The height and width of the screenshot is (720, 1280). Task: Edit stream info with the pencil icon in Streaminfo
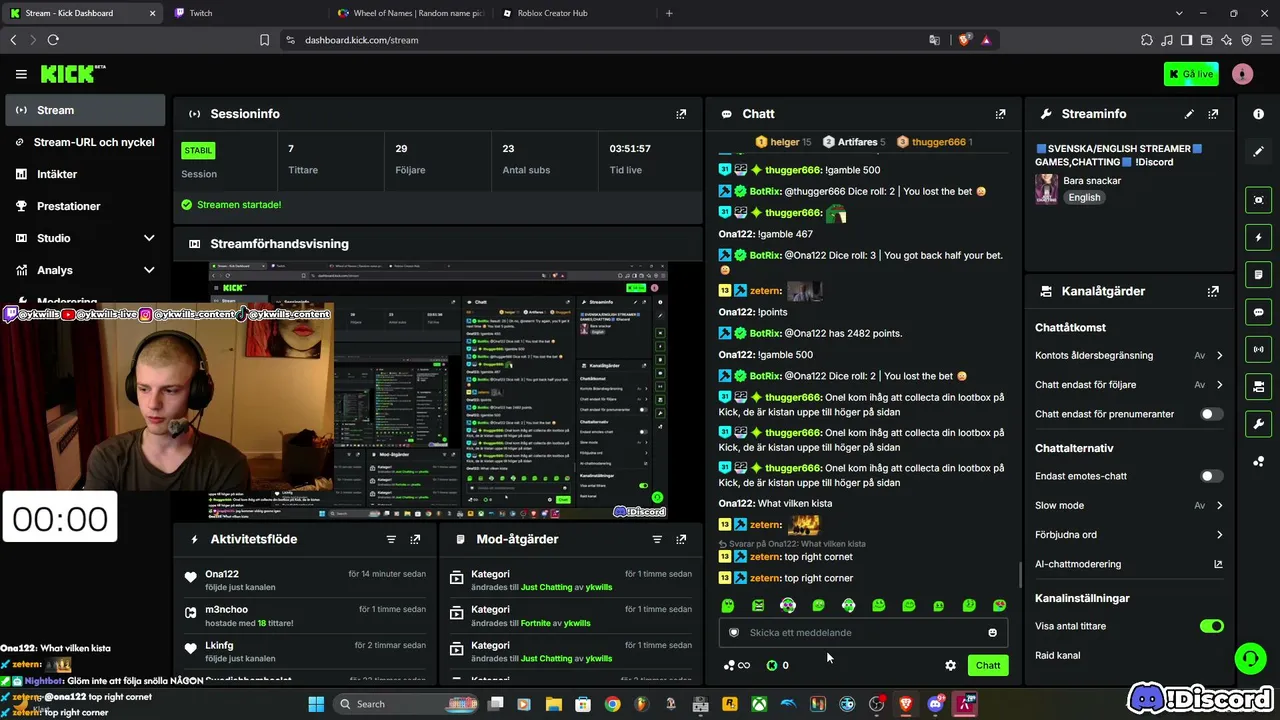1189,114
